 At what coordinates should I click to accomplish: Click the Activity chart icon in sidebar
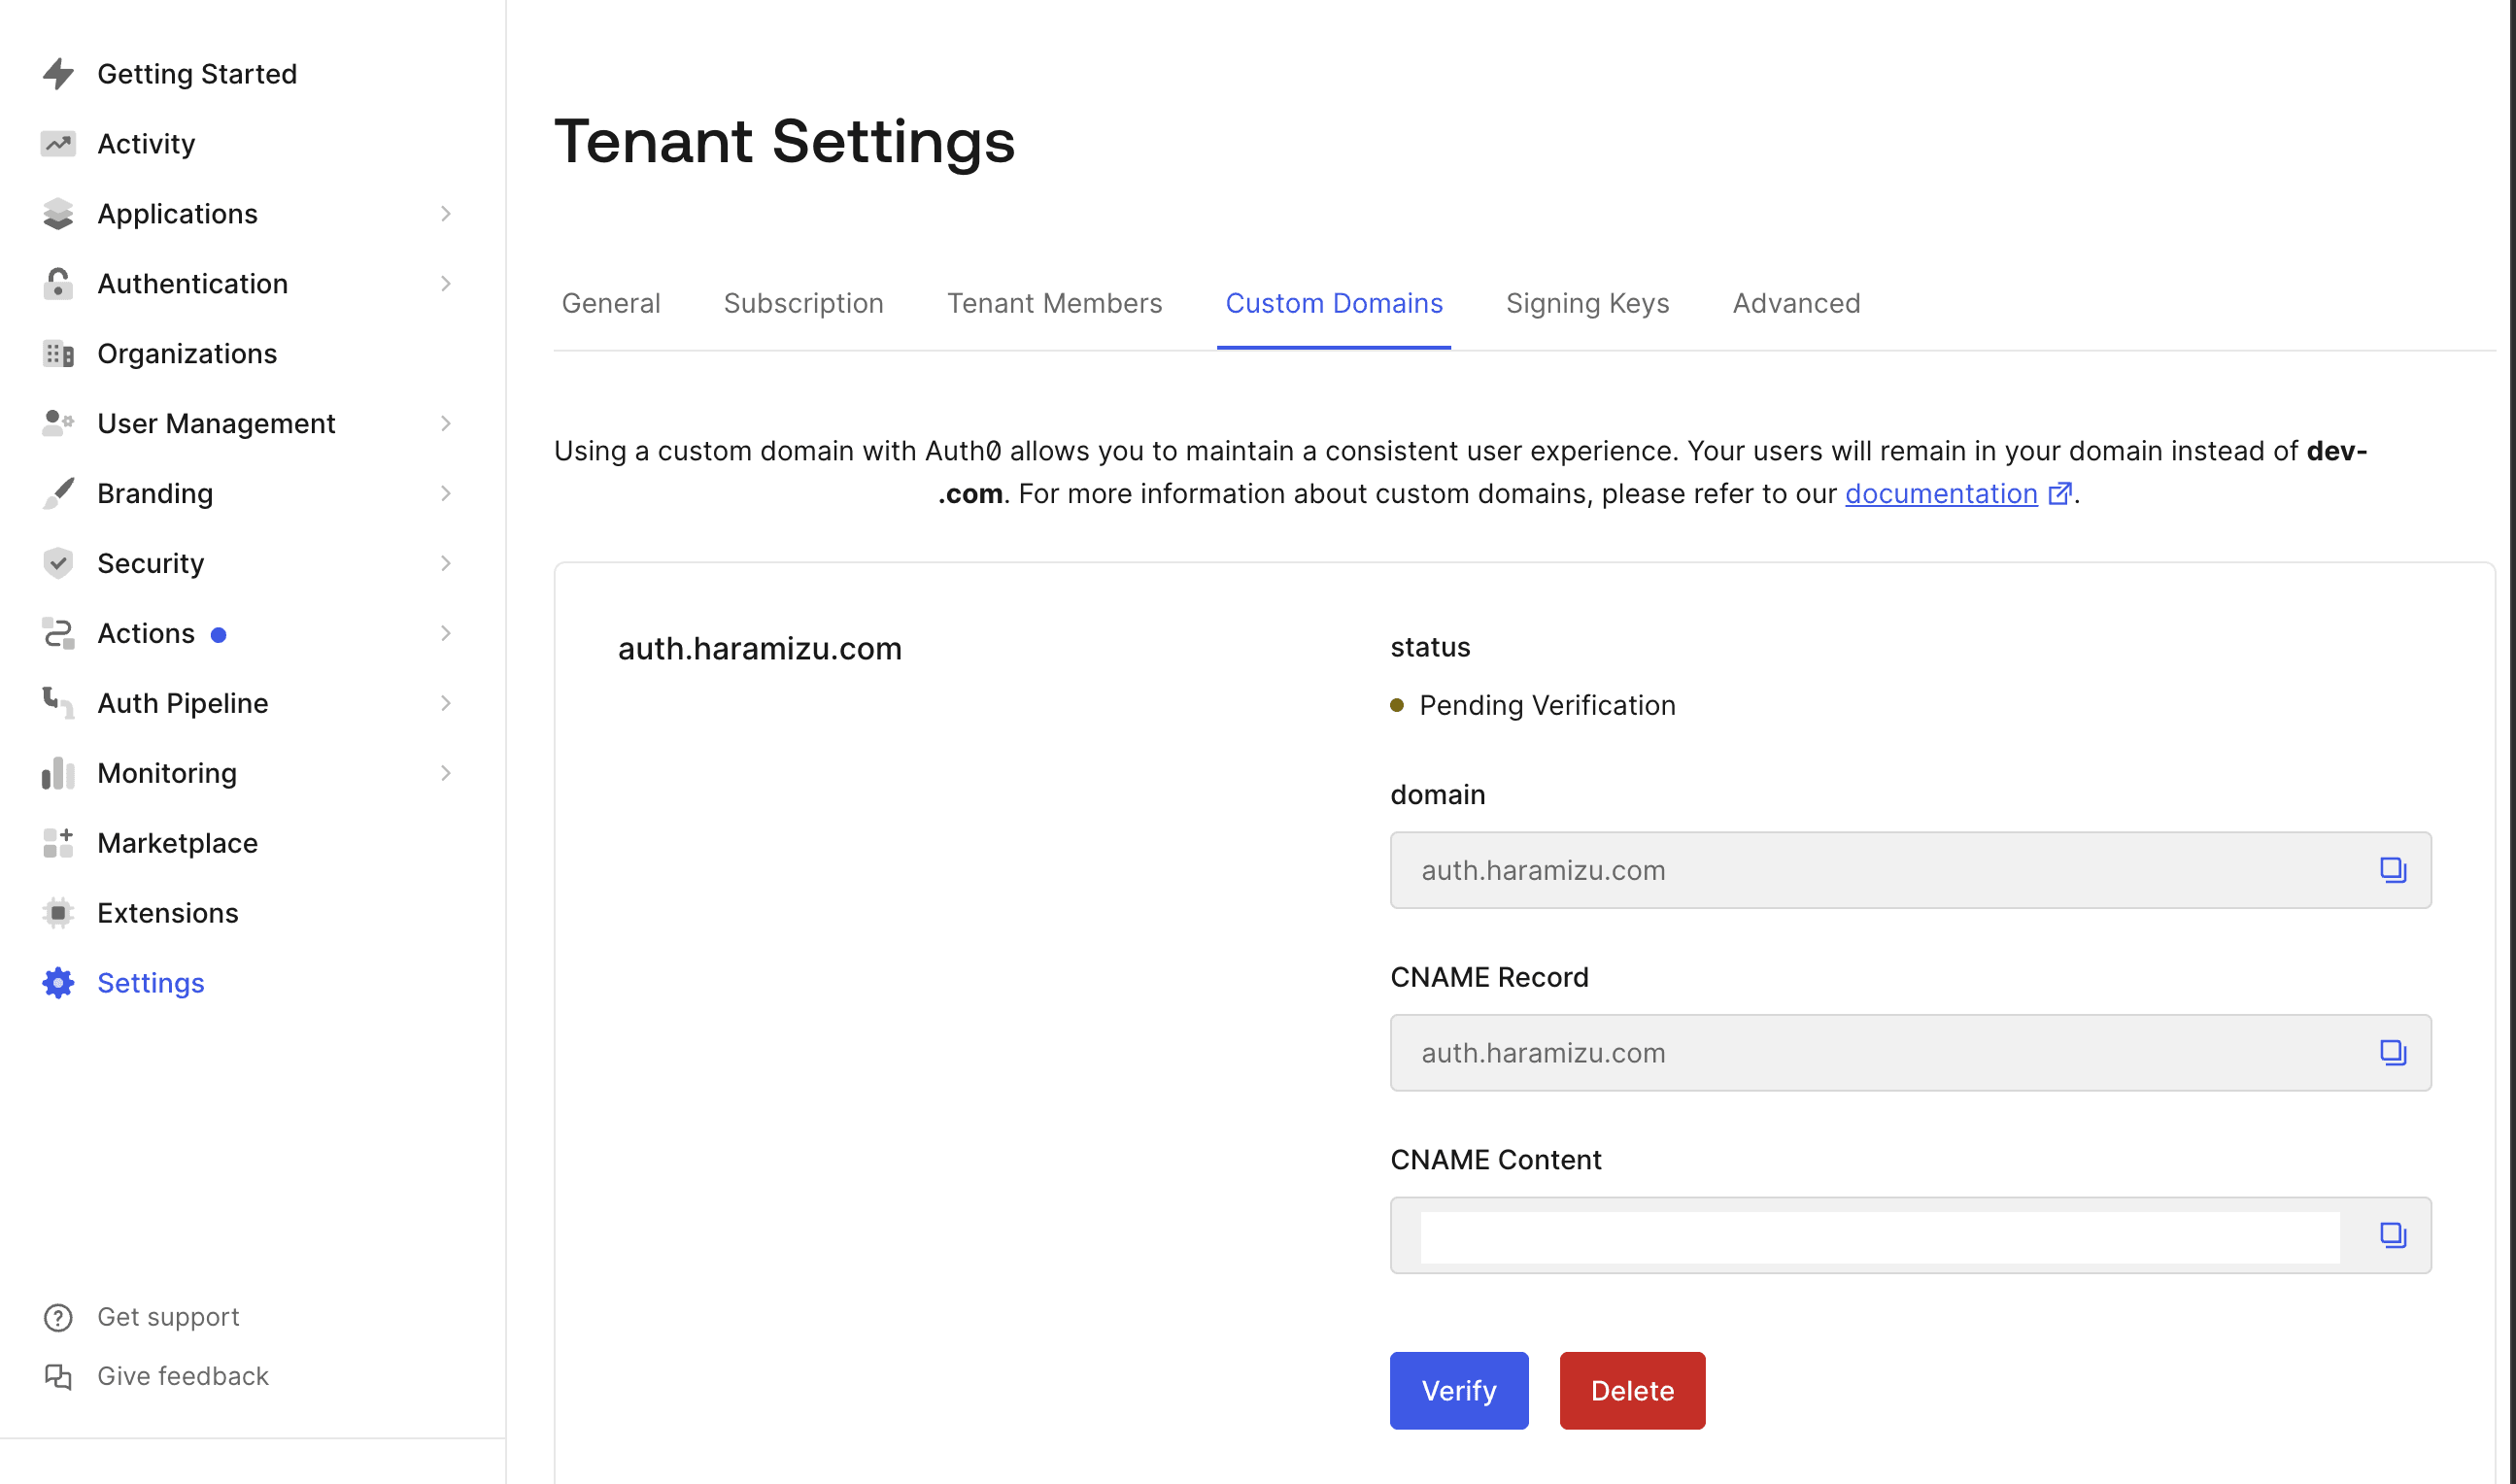click(x=58, y=144)
